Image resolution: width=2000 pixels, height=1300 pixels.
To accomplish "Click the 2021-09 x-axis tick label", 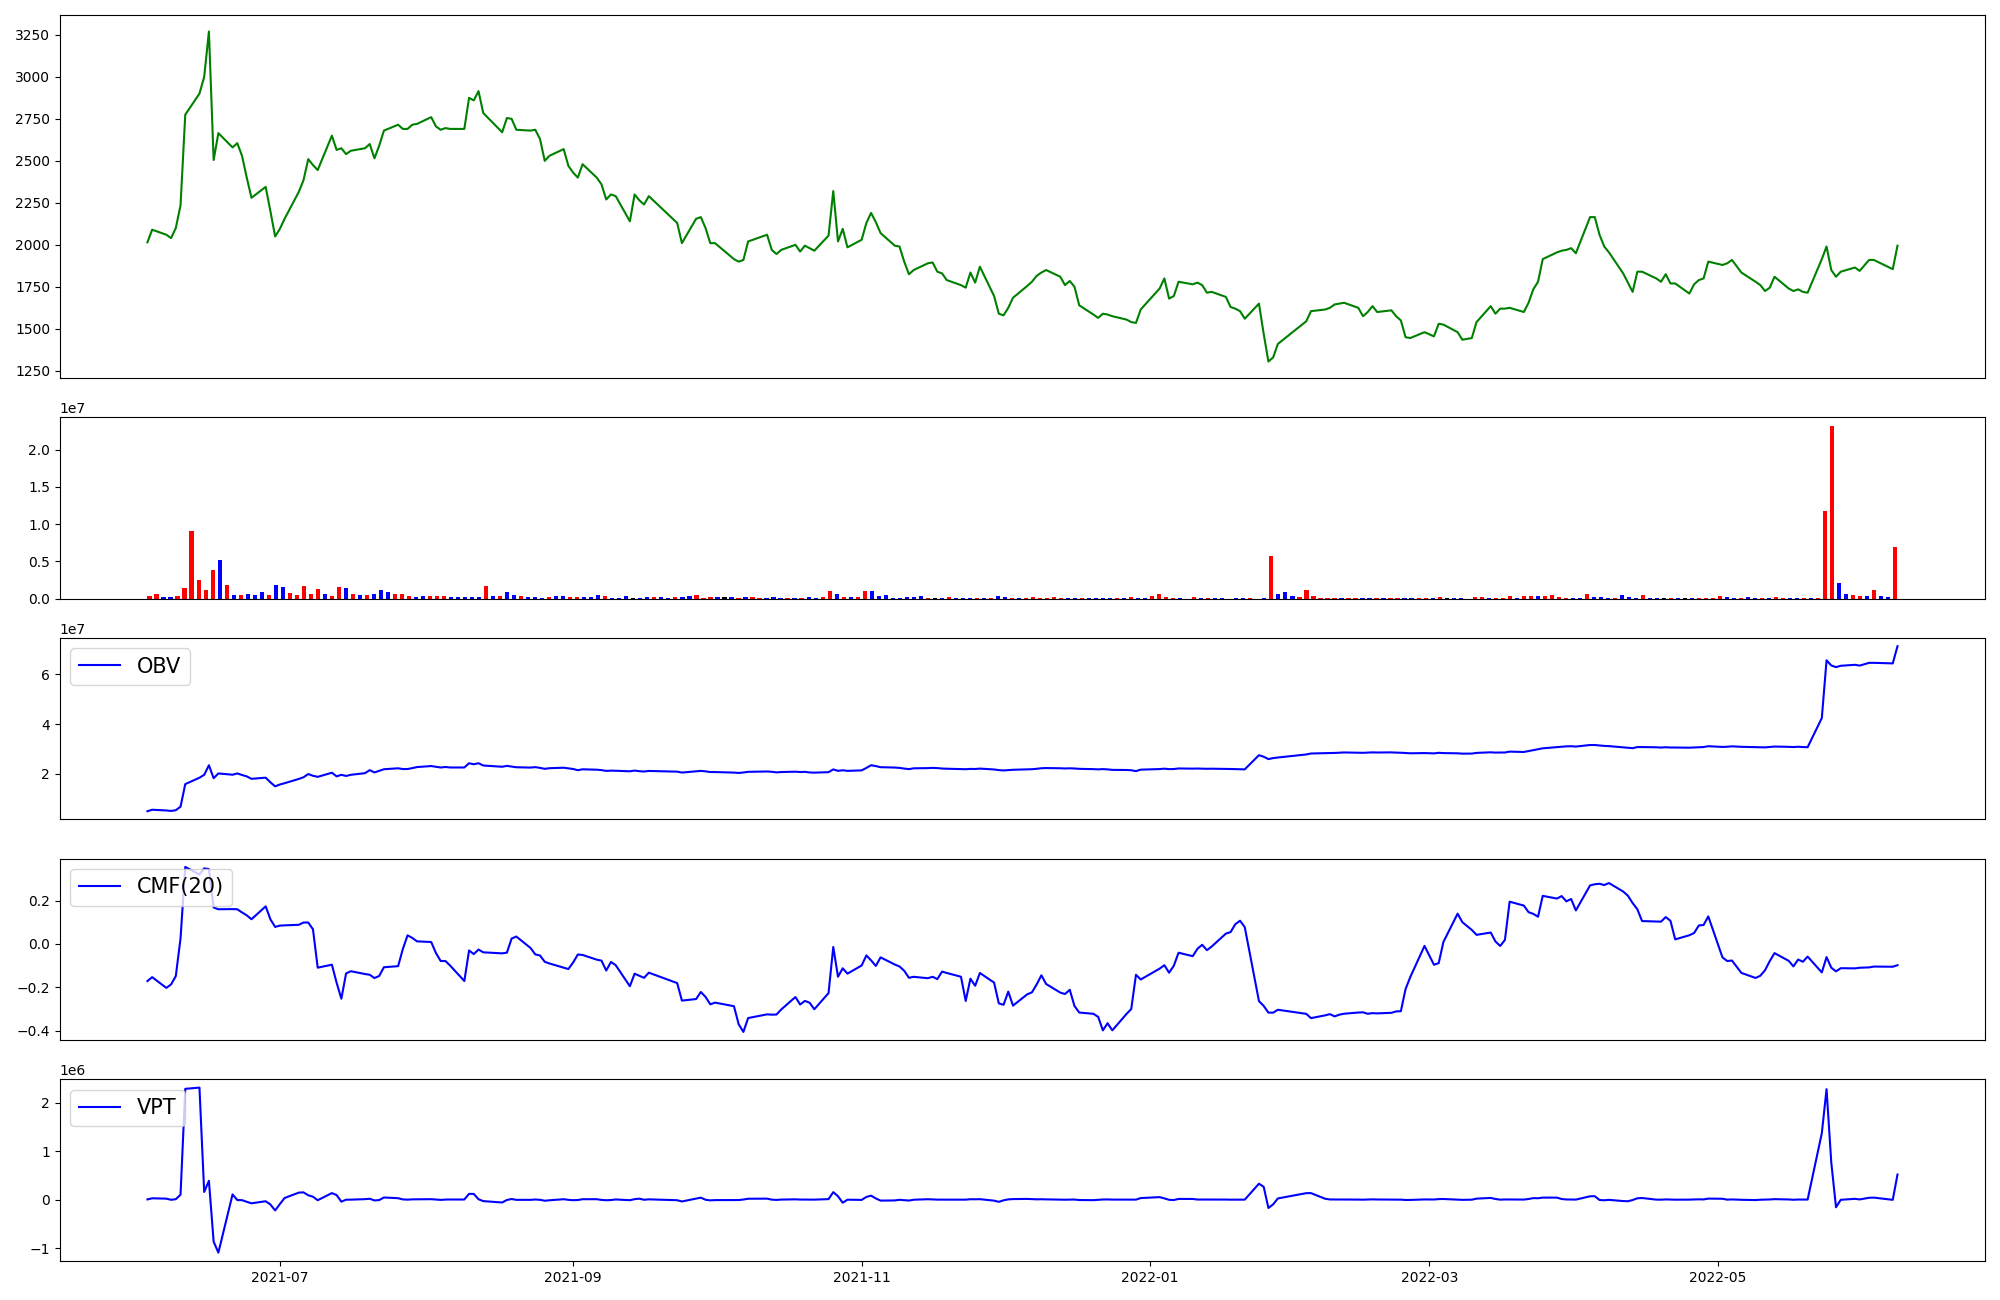I will point(572,1277).
